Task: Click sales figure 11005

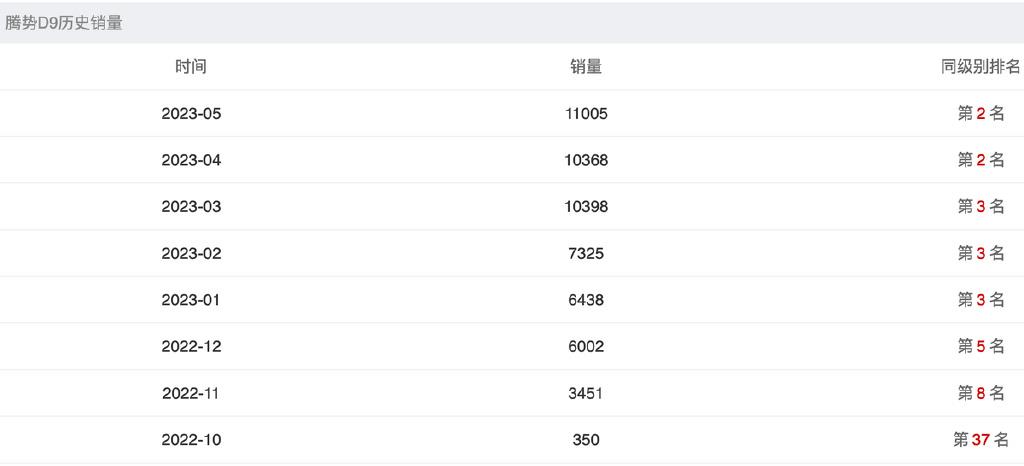Action: click(586, 114)
